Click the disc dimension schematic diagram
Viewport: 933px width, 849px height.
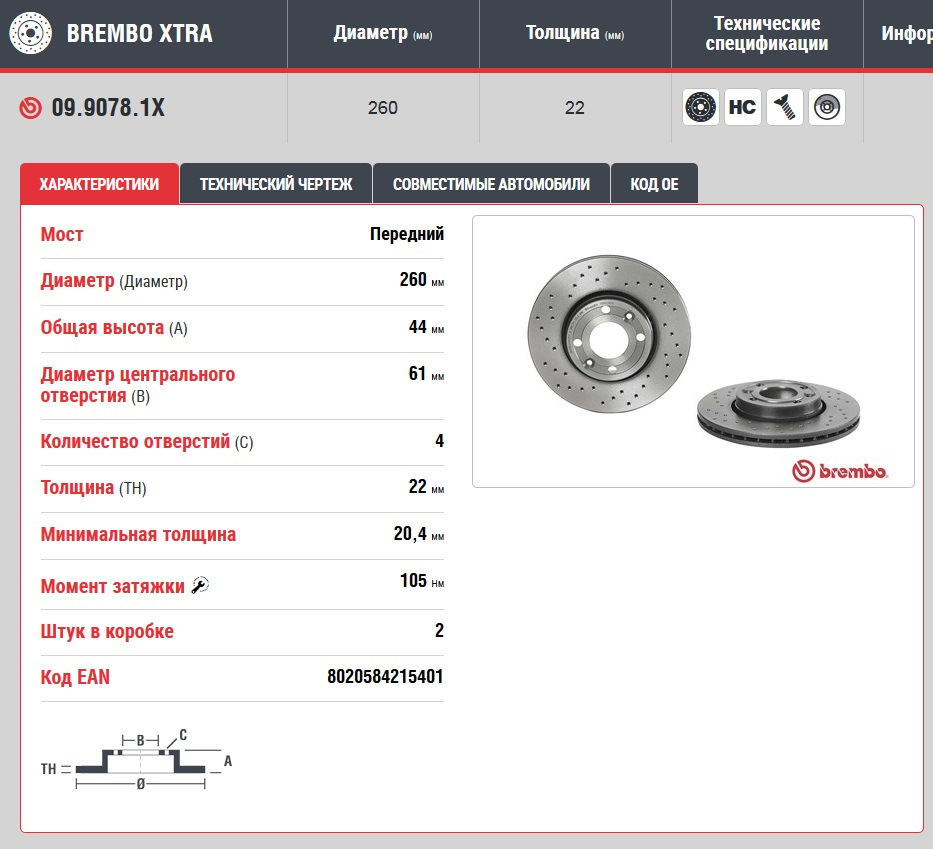coord(137,760)
